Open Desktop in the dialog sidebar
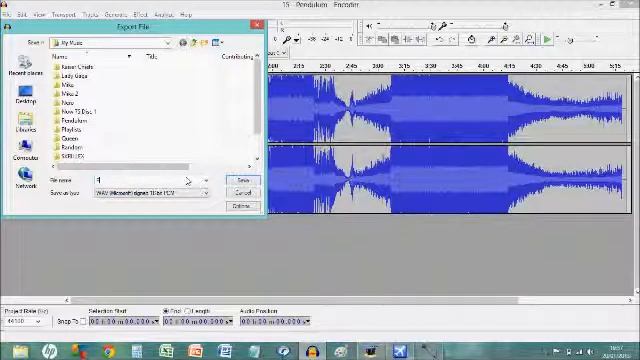Viewport: 640px width, 360px height. (25, 94)
